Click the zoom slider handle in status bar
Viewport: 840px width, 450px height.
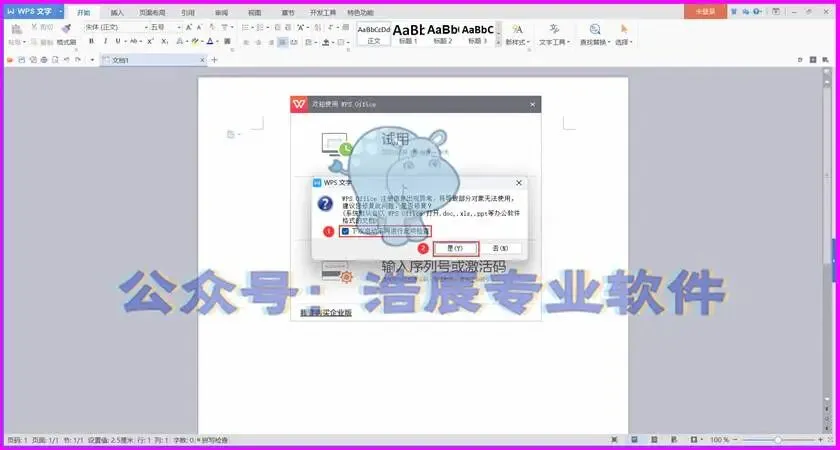(x=778, y=440)
